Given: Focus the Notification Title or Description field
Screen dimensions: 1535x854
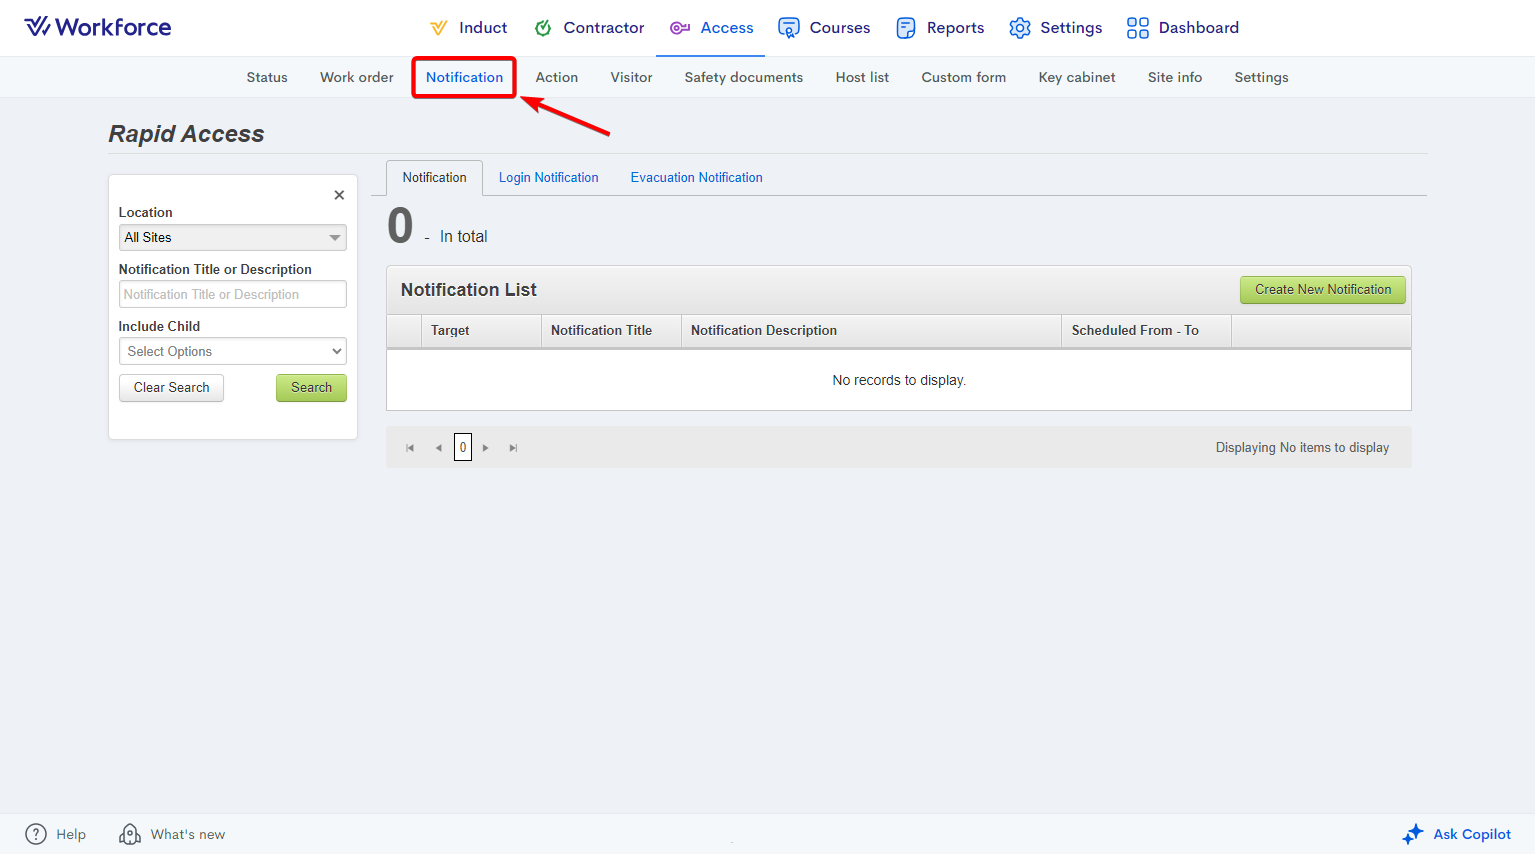Looking at the screenshot, I should [232, 294].
